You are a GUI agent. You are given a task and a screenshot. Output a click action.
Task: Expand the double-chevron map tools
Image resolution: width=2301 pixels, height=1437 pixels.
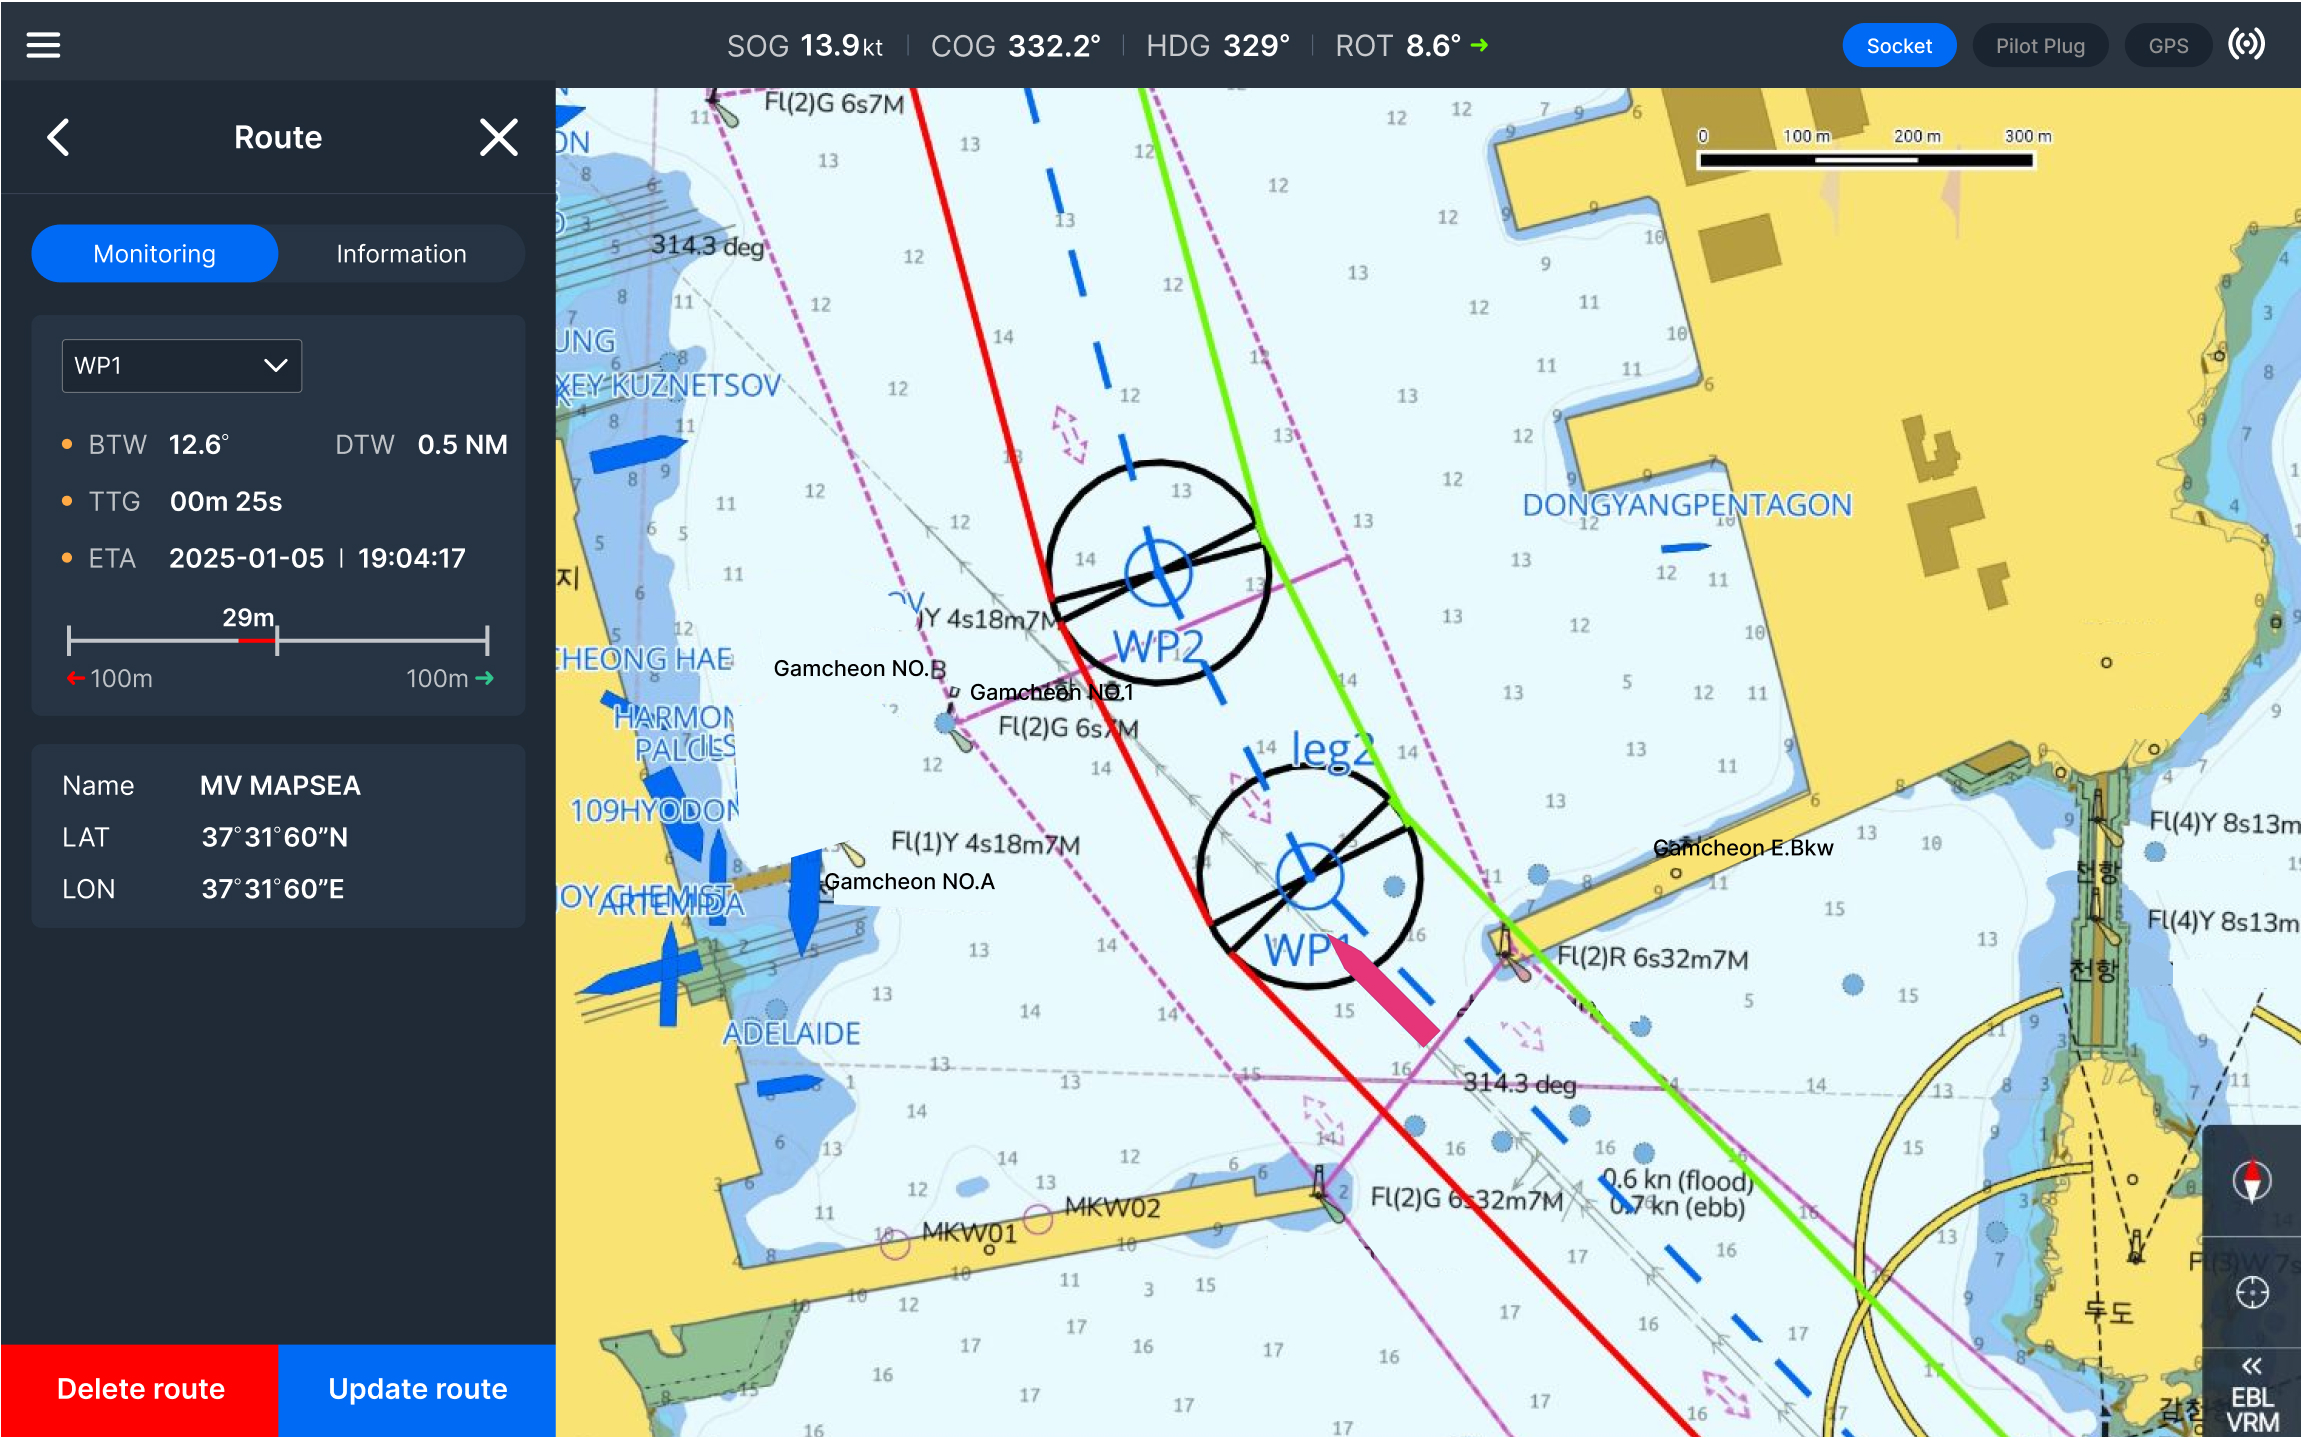(x=2251, y=1366)
